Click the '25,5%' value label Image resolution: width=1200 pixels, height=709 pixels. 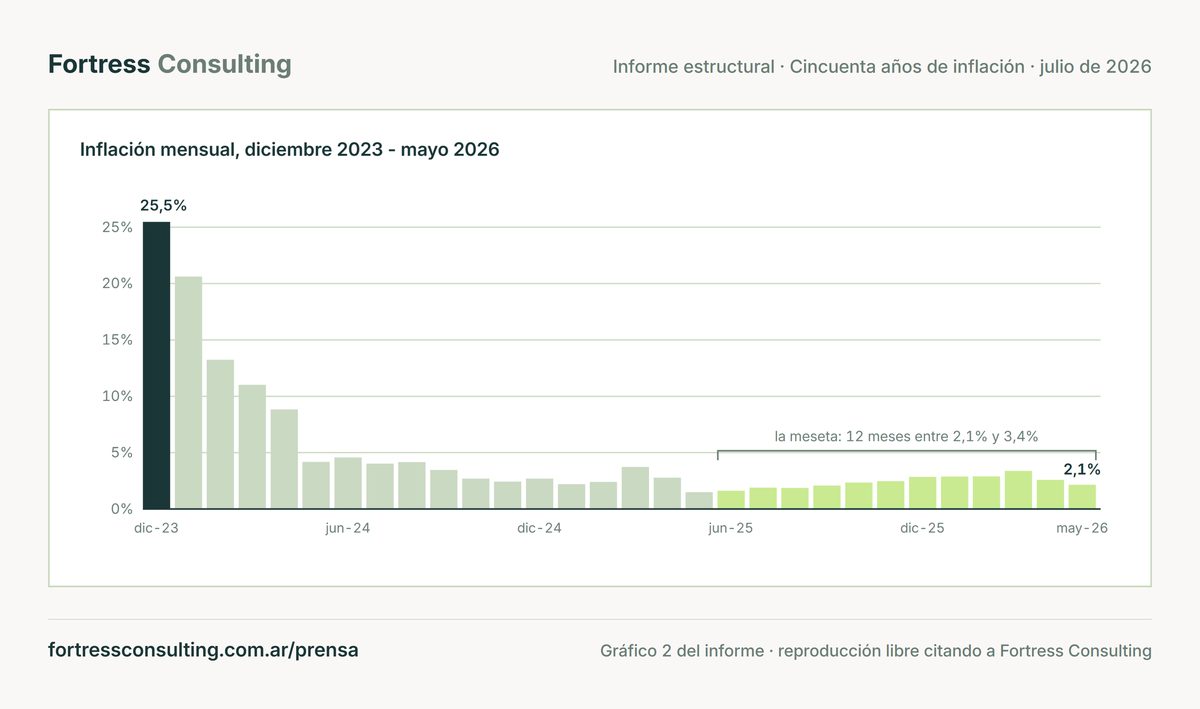tap(163, 205)
